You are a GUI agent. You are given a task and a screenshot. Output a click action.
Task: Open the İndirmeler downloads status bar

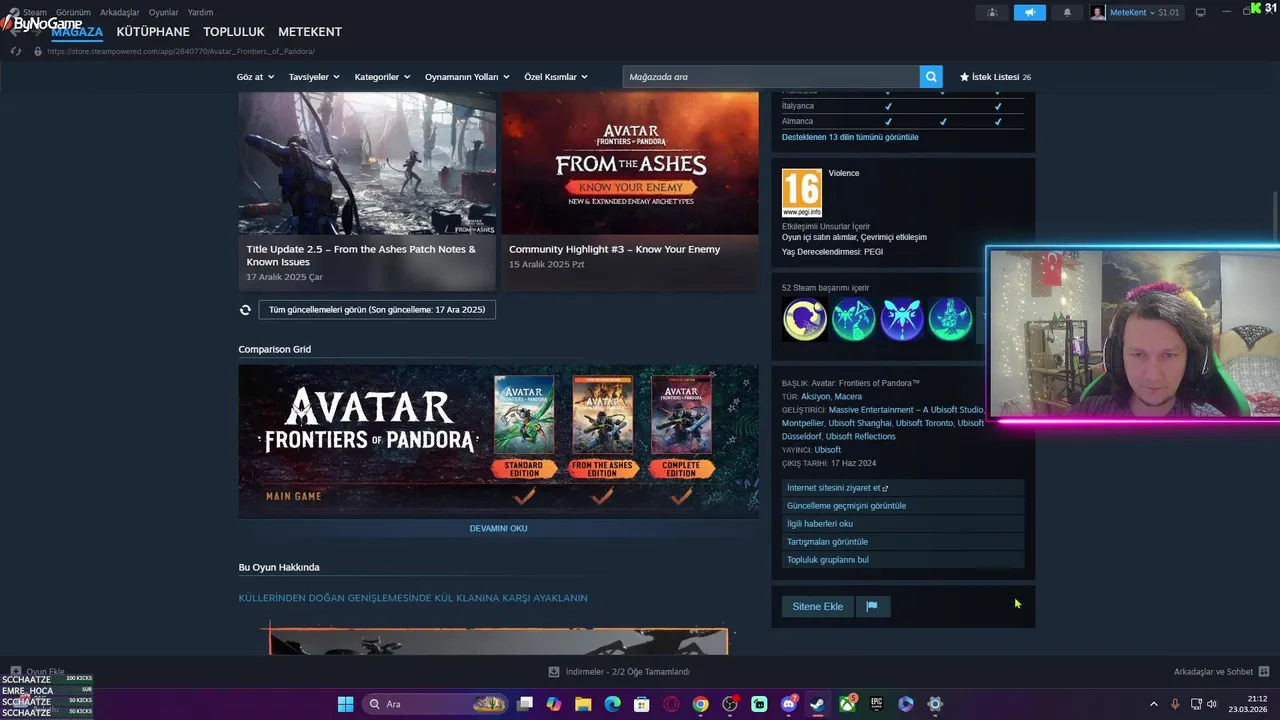(x=619, y=672)
